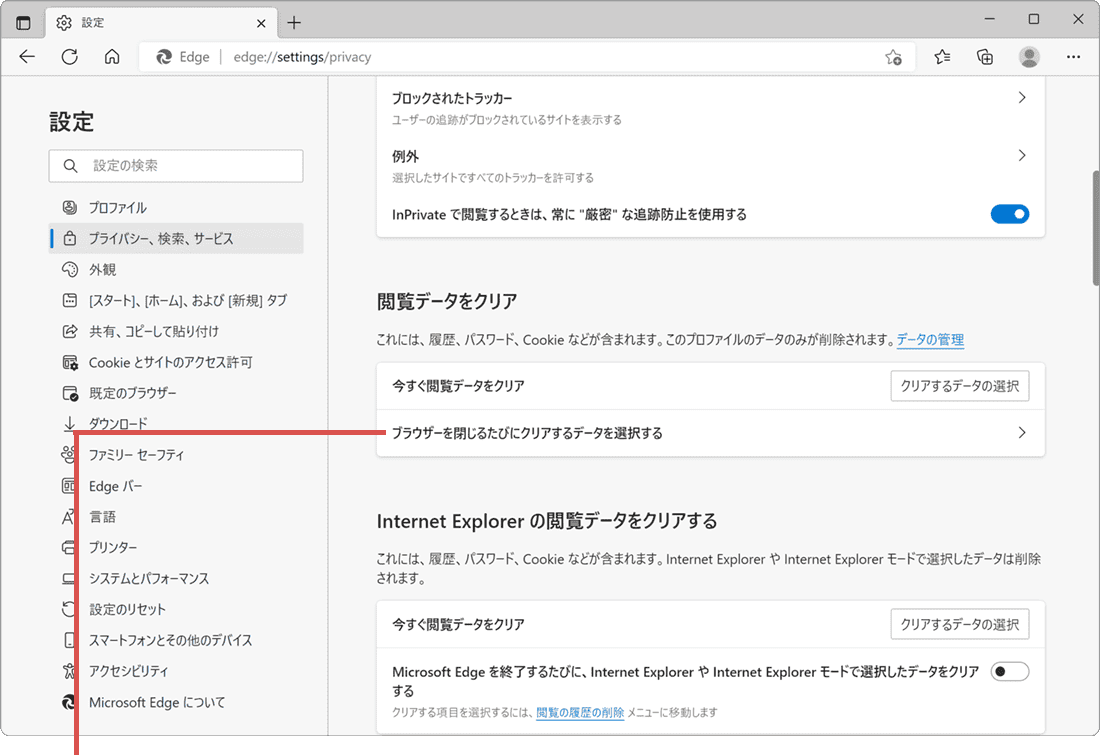This screenshot has height=755, width=1100.
Task: Click the icon beside 共有、コピーして貼り付け
Action: pyautogui.click(x=69, y=331)
